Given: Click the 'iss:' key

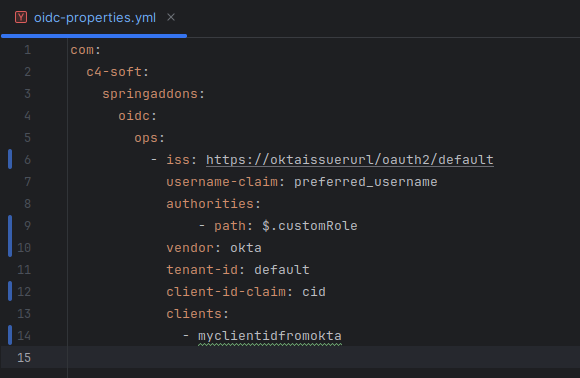Looking at the screenshot, I should (181, 160).
